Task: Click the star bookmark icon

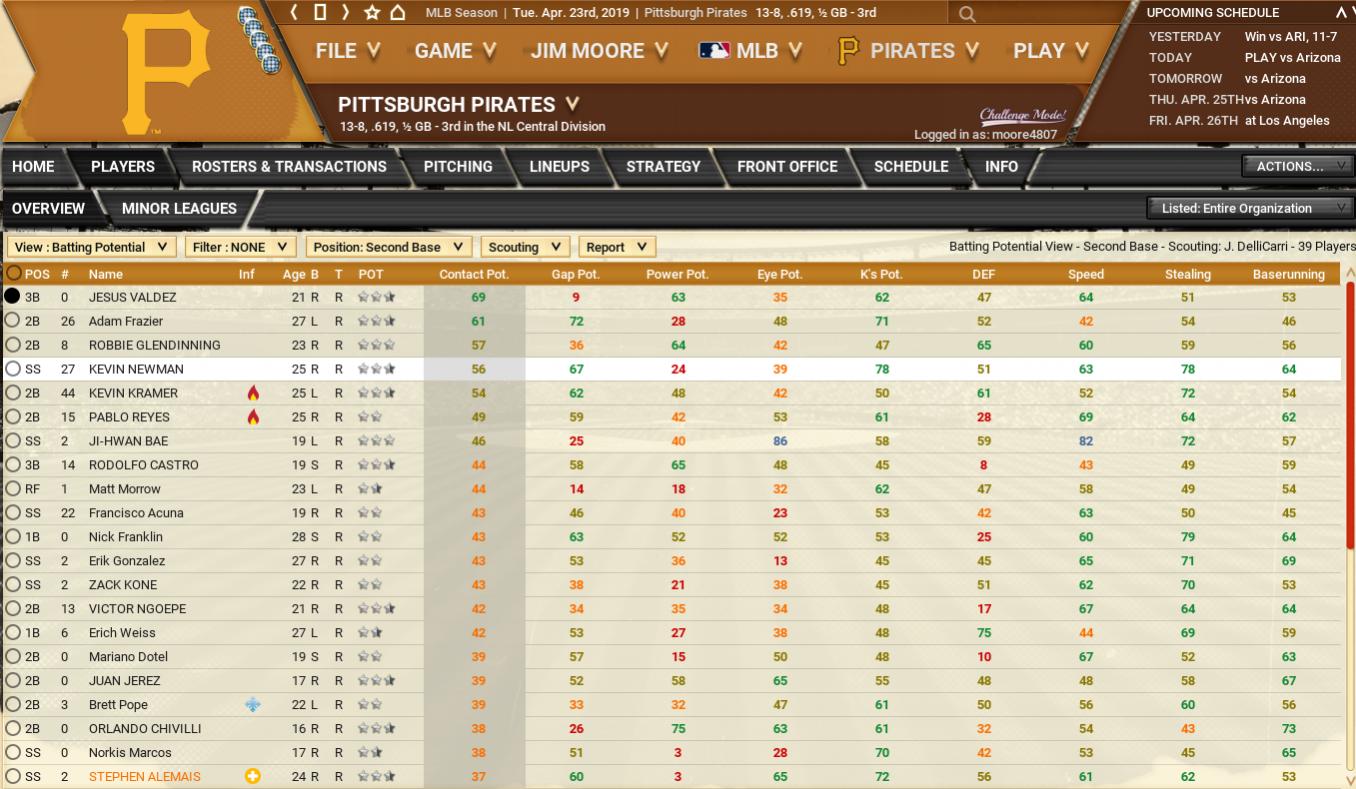Action: [x=372, y=12]
